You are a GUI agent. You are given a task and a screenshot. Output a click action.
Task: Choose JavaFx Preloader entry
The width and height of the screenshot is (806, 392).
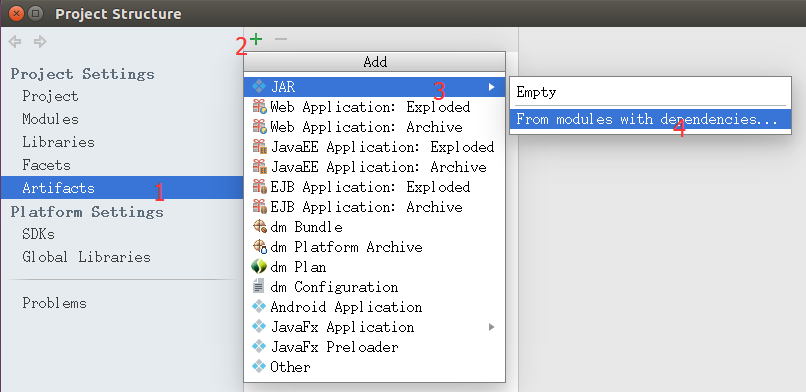tap(374, 347)
